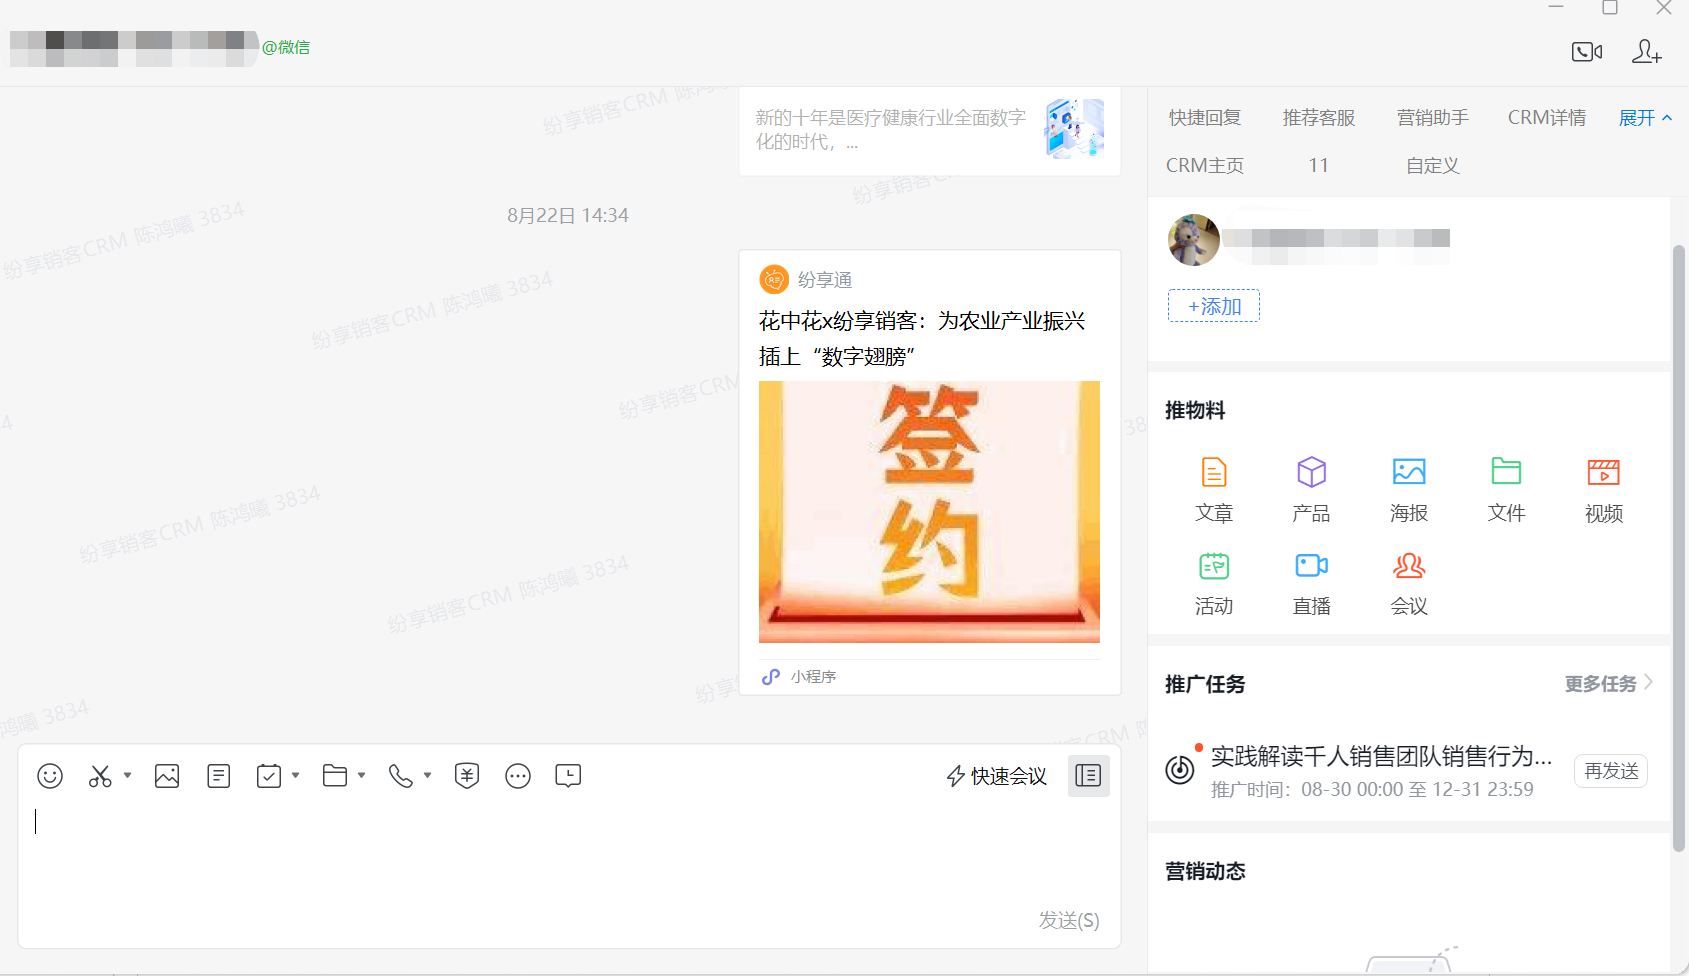
Task: Click the 纷享通 sender logo icon
Action: 774,279
